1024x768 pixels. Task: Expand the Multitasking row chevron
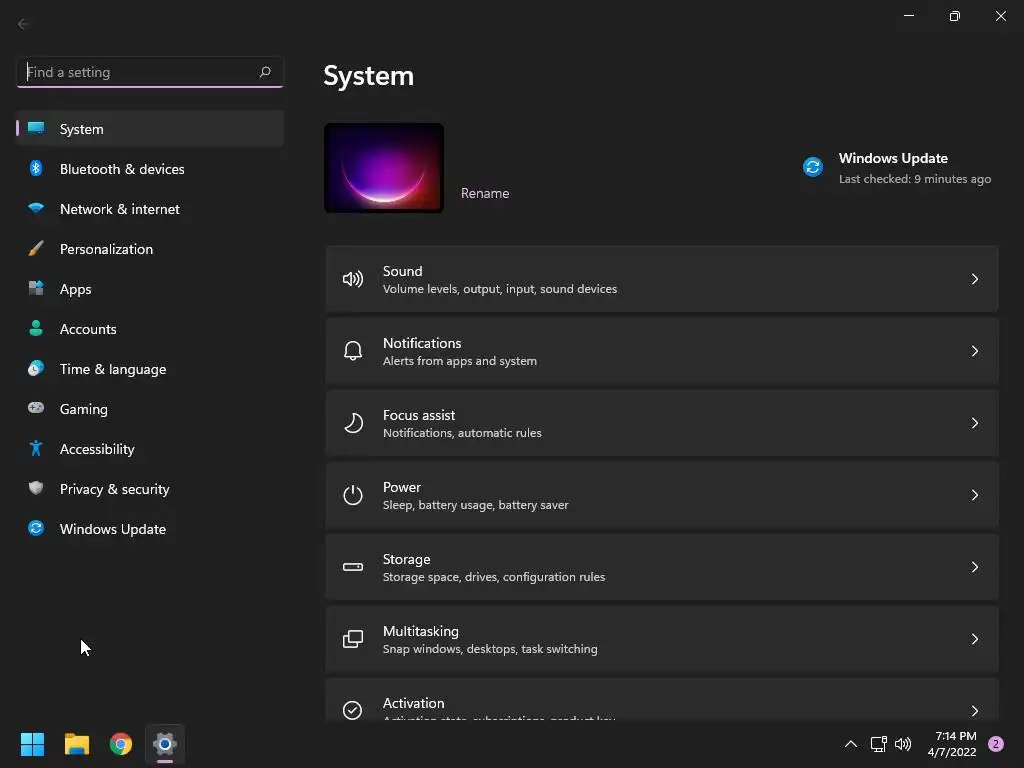coord(974,639)
